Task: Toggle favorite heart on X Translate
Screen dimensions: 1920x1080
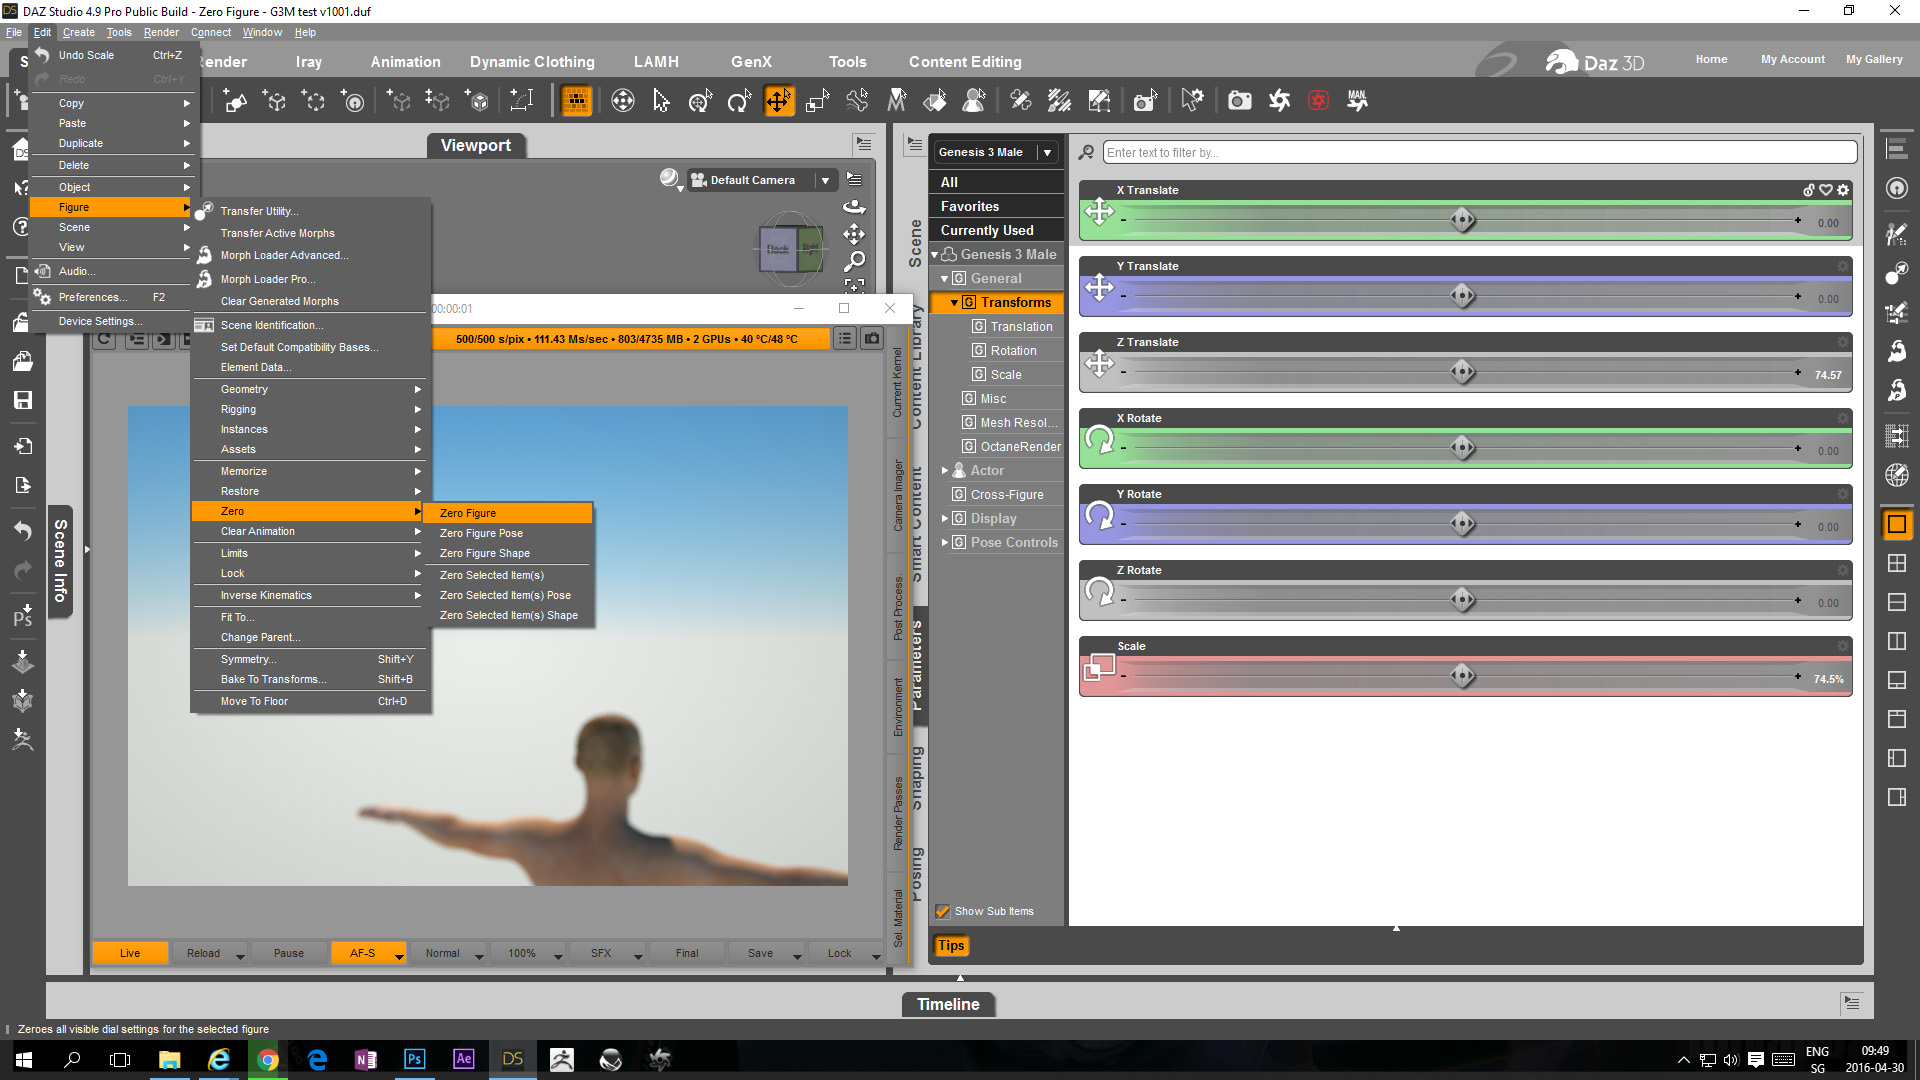Action: tap(1826, 190)
